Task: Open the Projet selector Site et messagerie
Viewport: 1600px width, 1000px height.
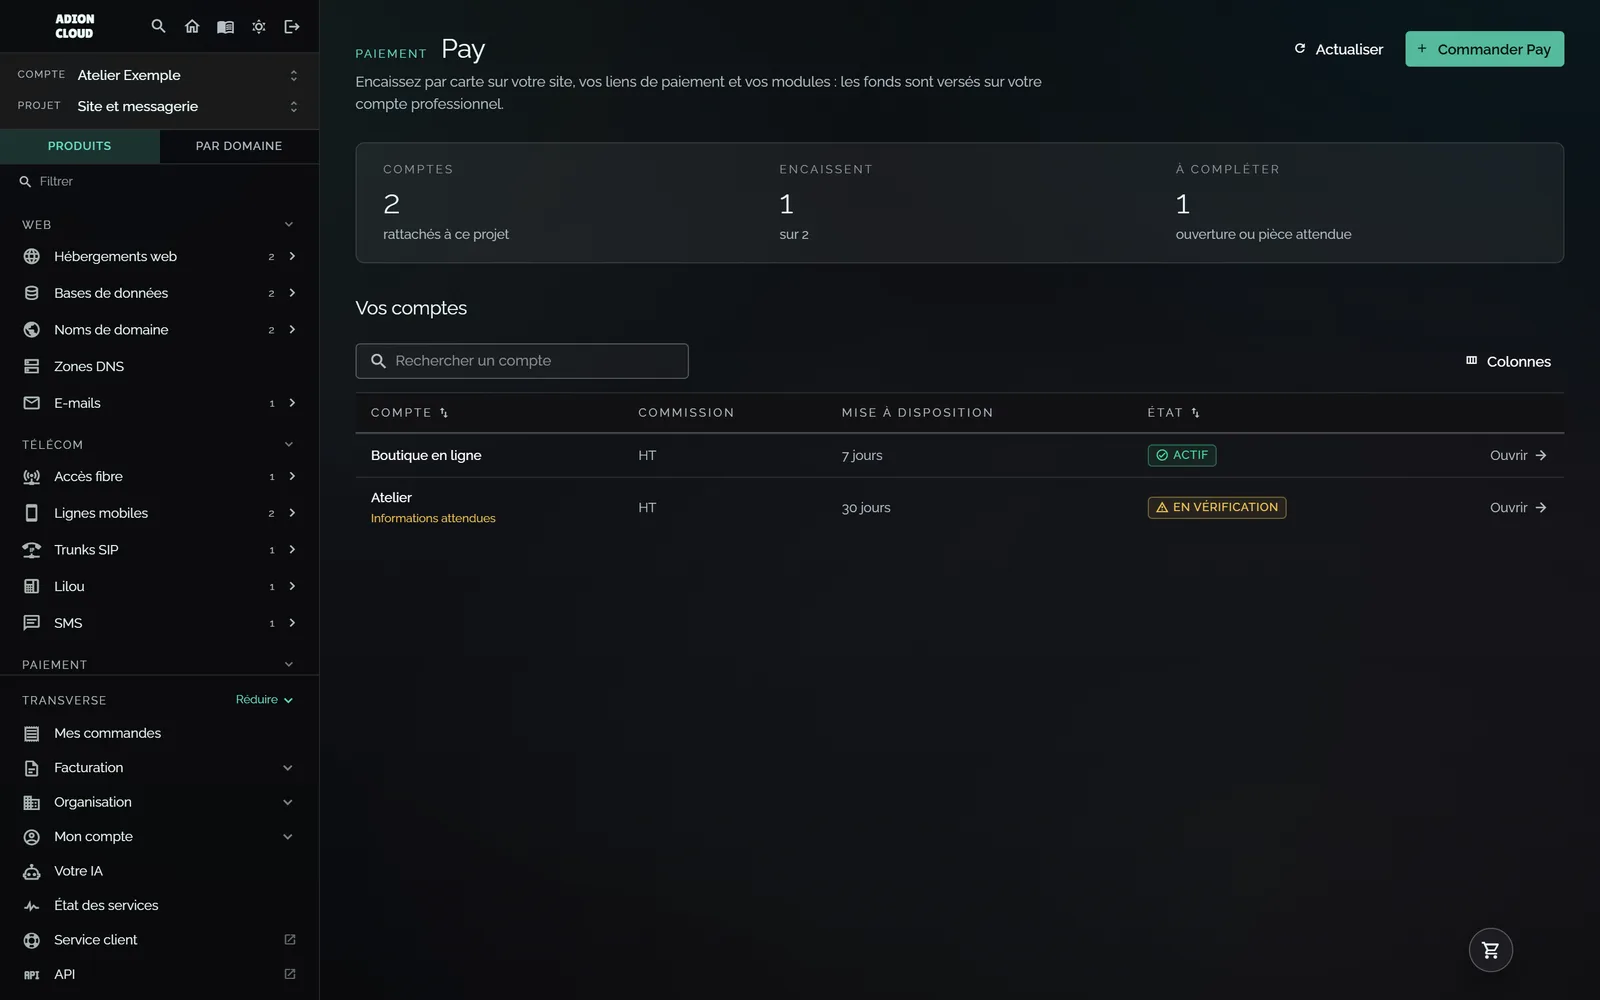Action: click(159, 106)
